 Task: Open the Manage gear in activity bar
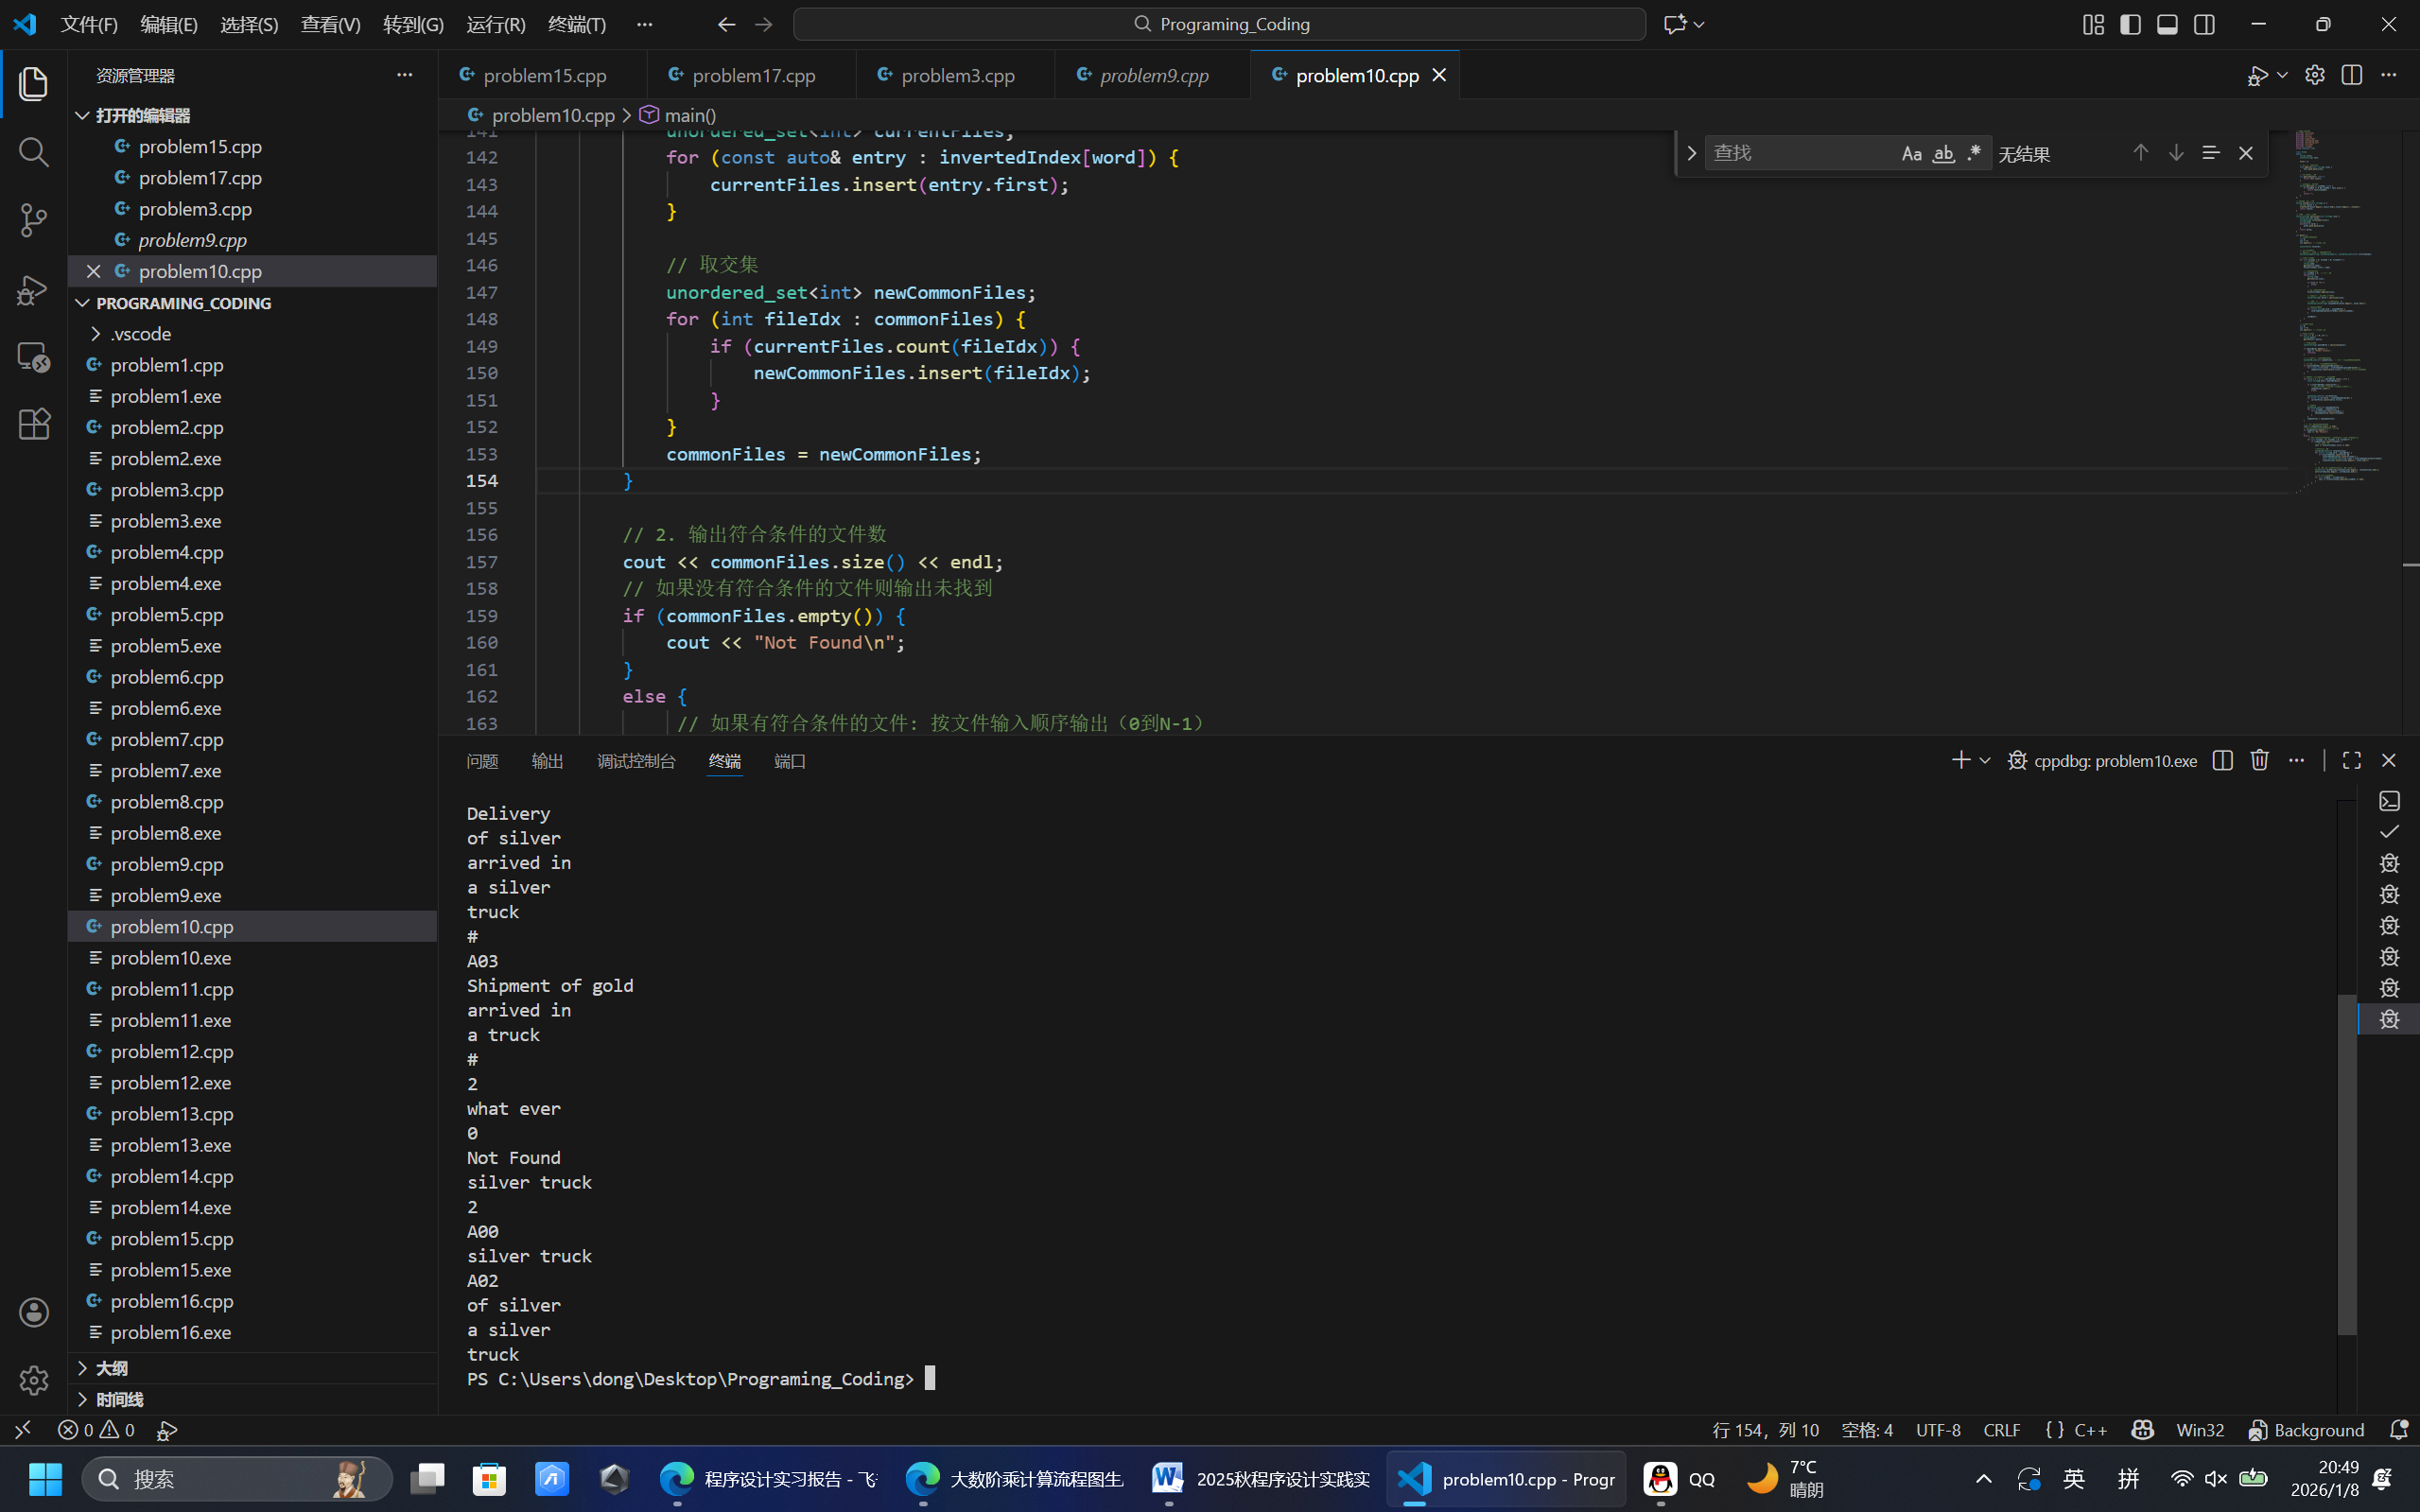pos(34,1380)
